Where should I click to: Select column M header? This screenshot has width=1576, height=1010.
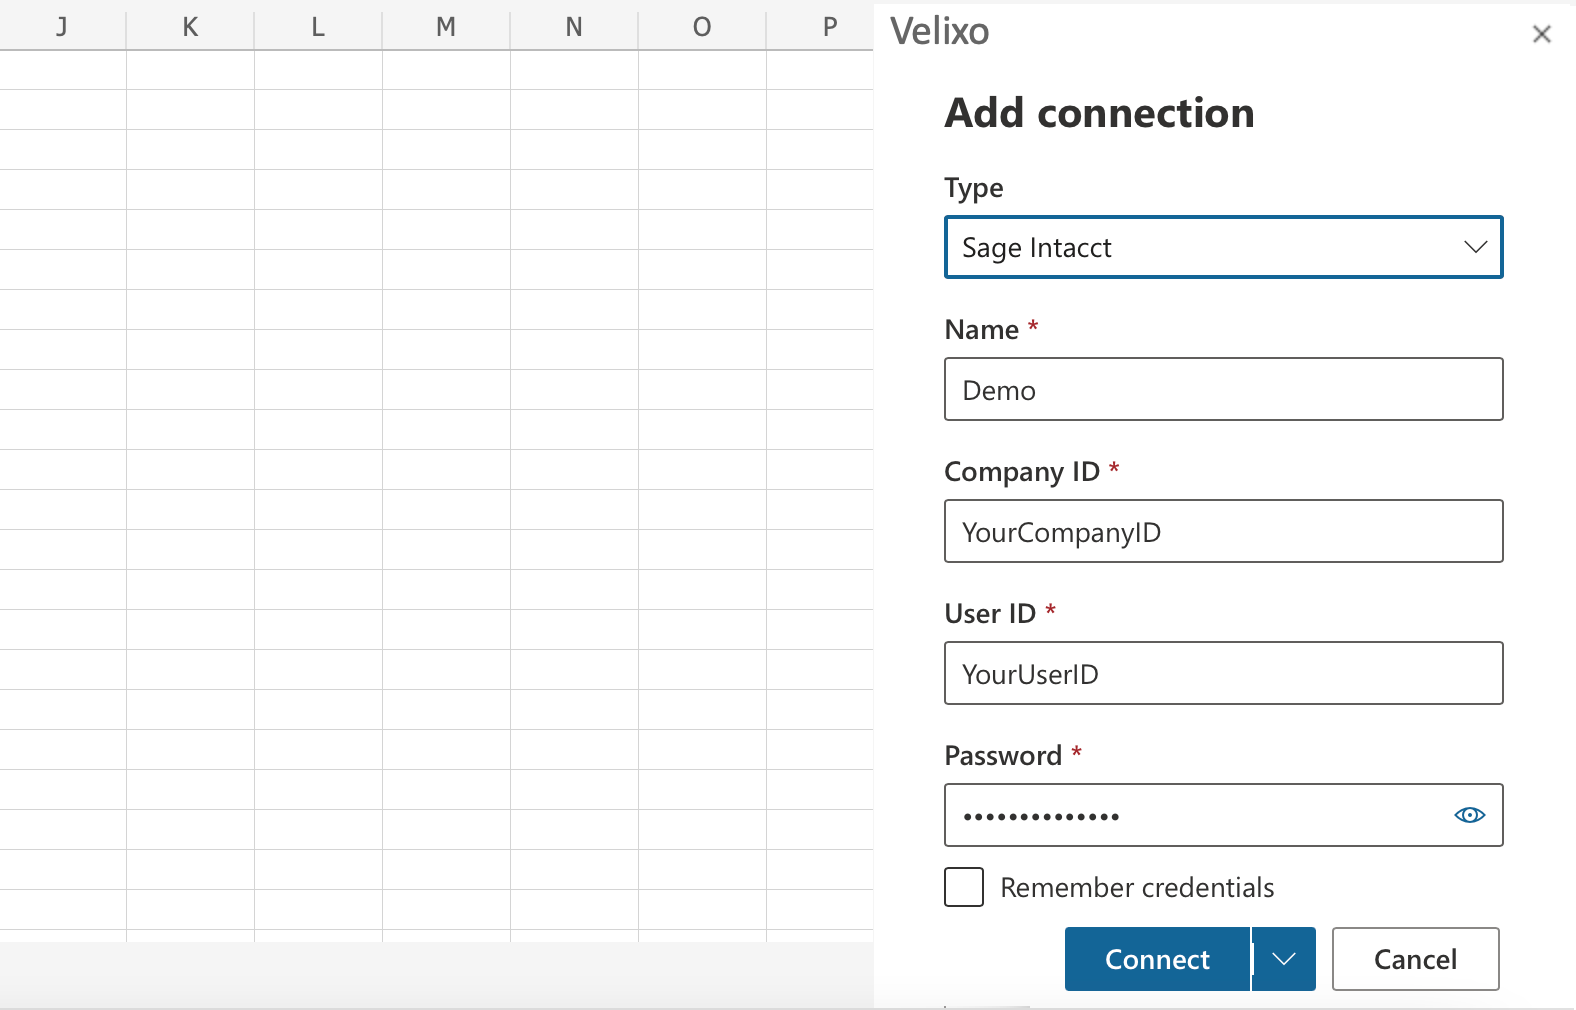[446, 26]
